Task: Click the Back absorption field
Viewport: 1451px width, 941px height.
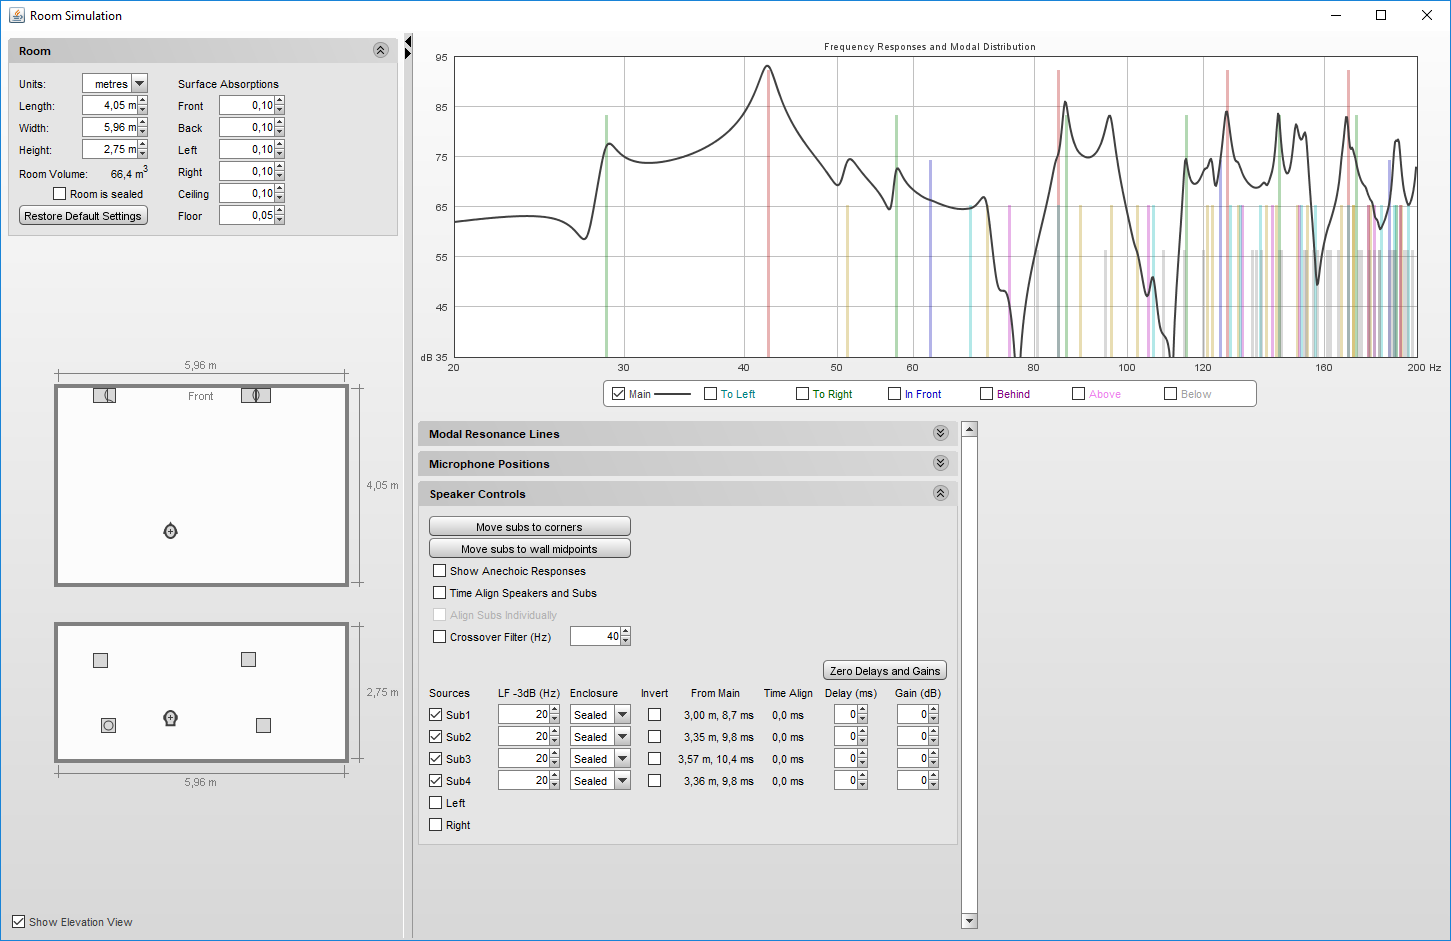Action: [x=247, y=127]
